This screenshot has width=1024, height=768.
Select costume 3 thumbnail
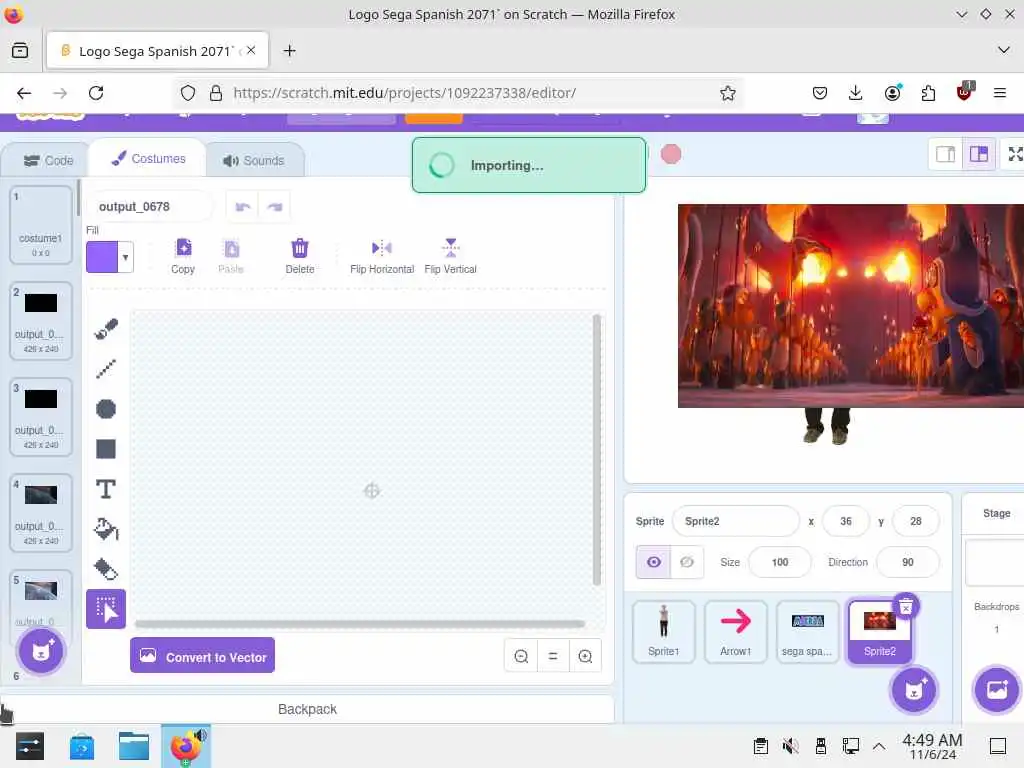pyautogui.click(x=41, y=417)
